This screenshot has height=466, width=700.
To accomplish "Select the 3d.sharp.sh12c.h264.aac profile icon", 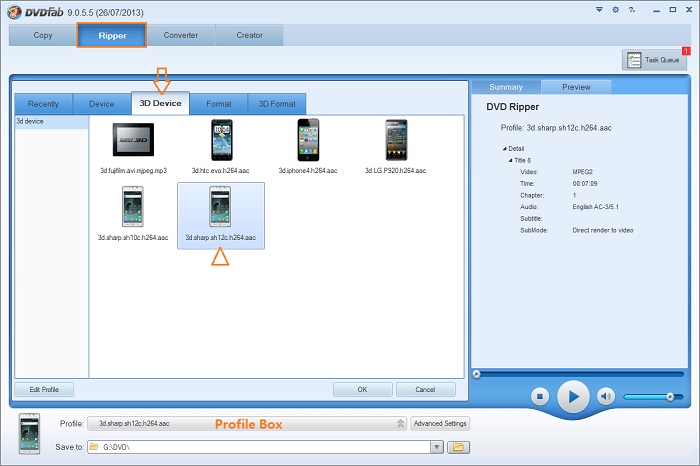I will tap(221, 206).
